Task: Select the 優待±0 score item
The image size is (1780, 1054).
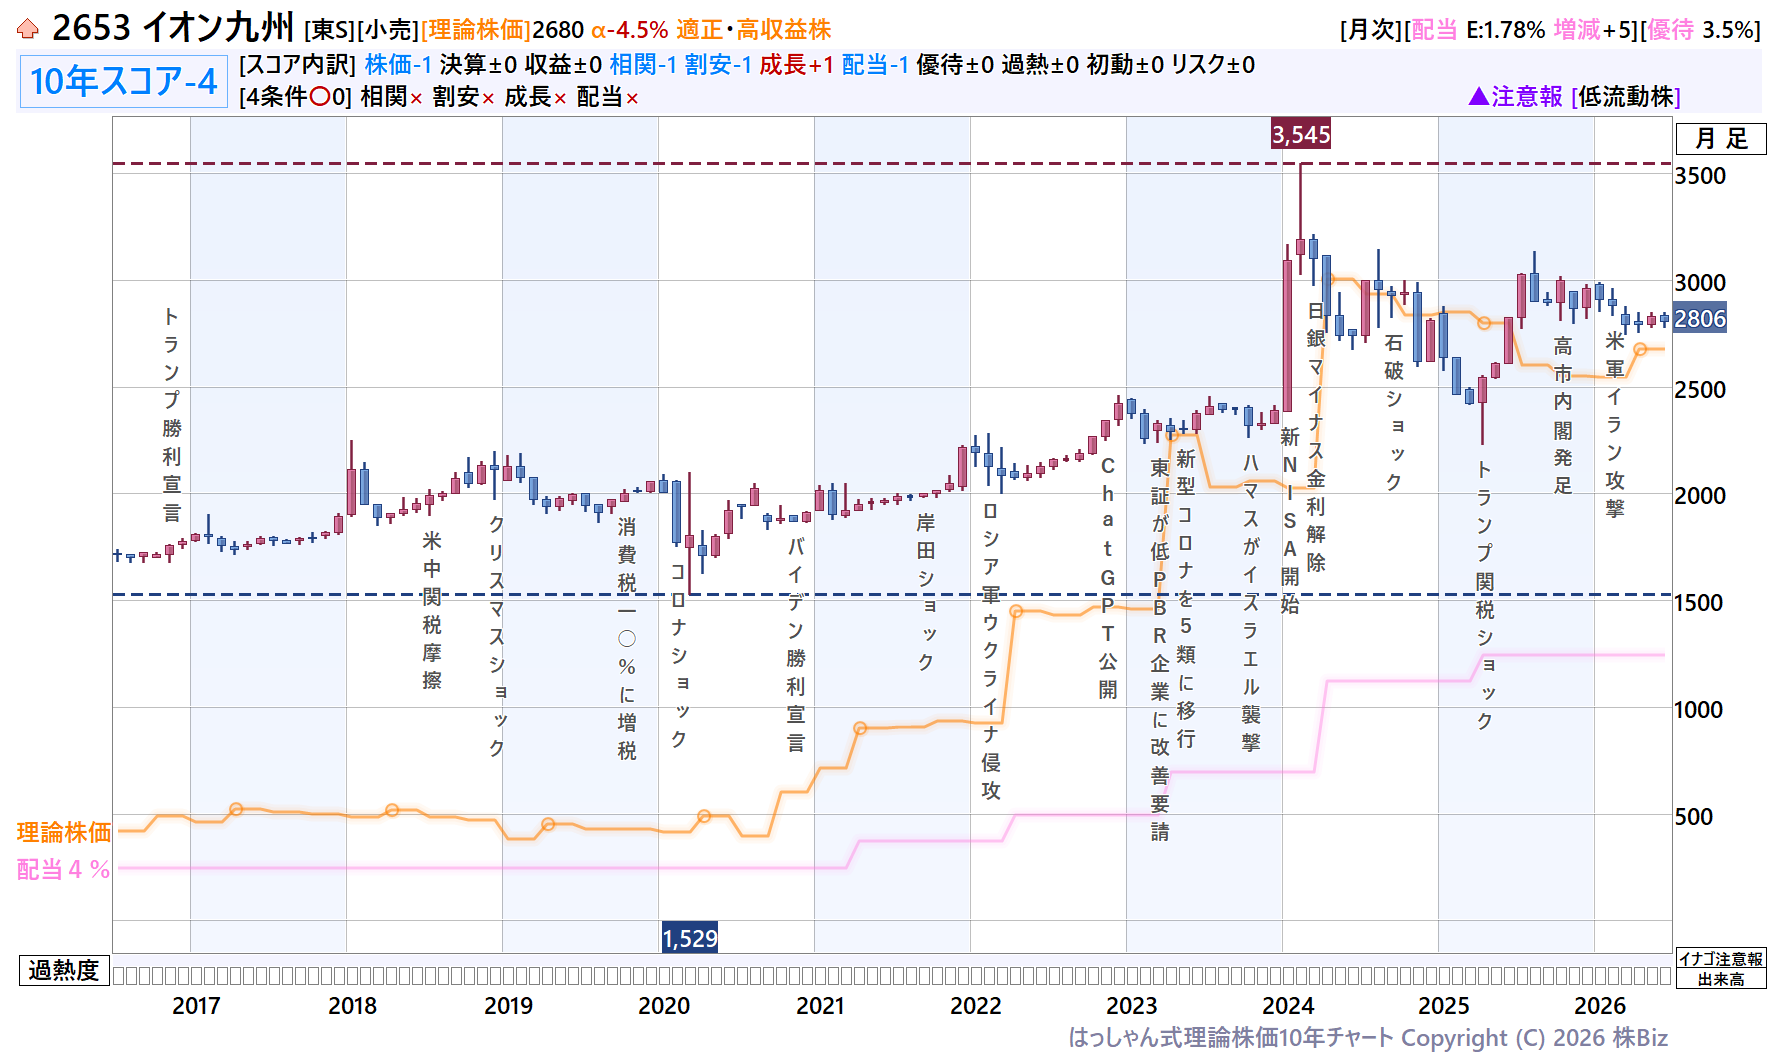Action: click(x=955, y=65)
